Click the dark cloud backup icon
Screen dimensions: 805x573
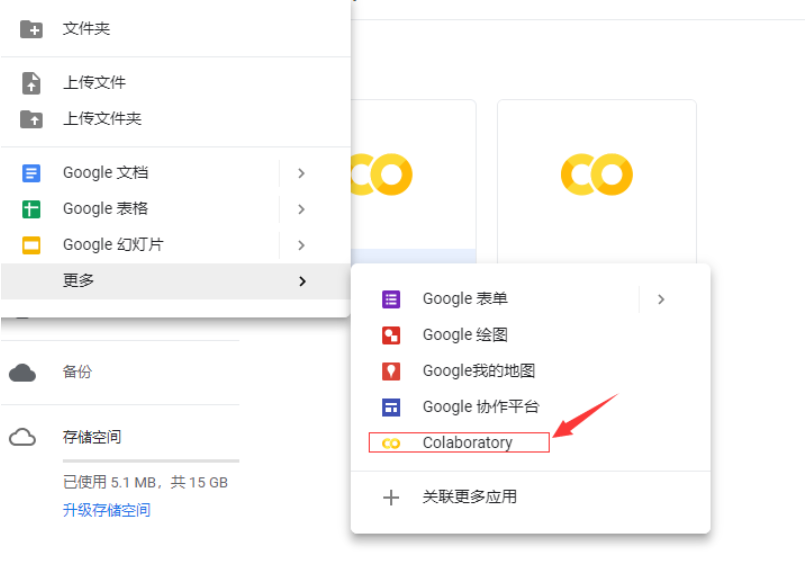[23, 373]
